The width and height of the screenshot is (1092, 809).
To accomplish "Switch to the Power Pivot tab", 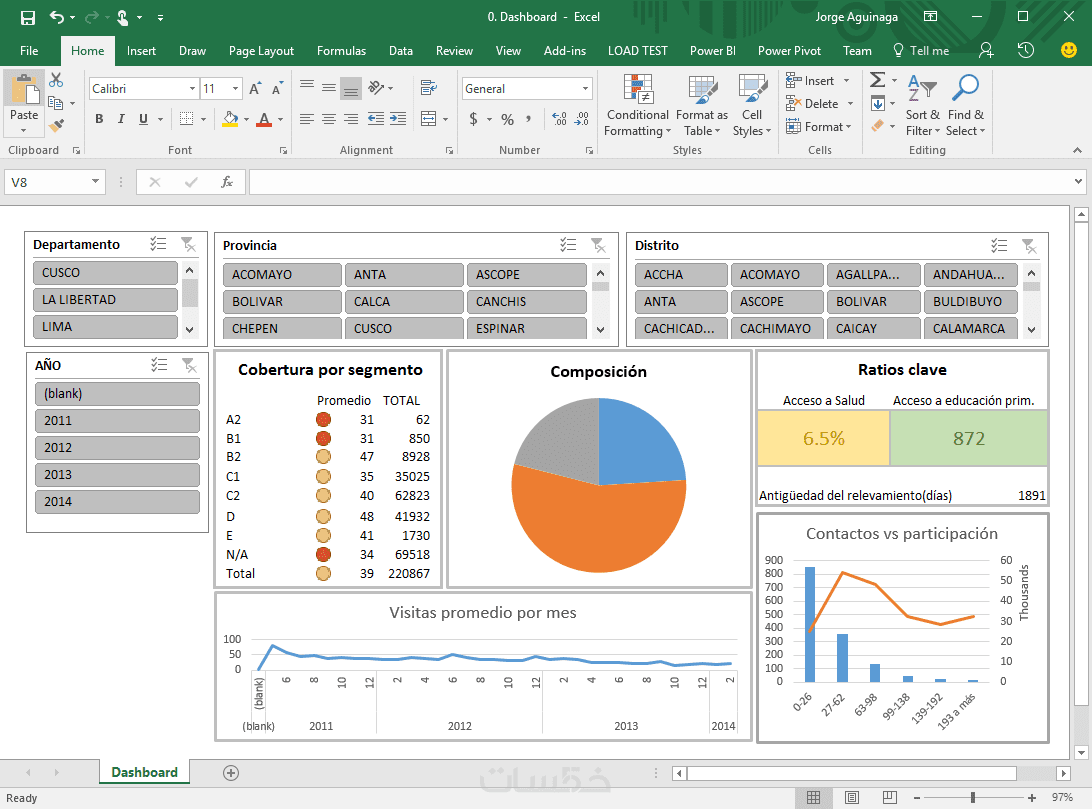I will [789, 51].
